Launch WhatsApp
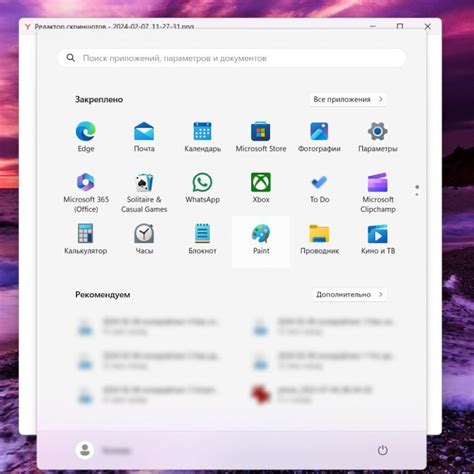The image size is (474, 474). (202, 188)
